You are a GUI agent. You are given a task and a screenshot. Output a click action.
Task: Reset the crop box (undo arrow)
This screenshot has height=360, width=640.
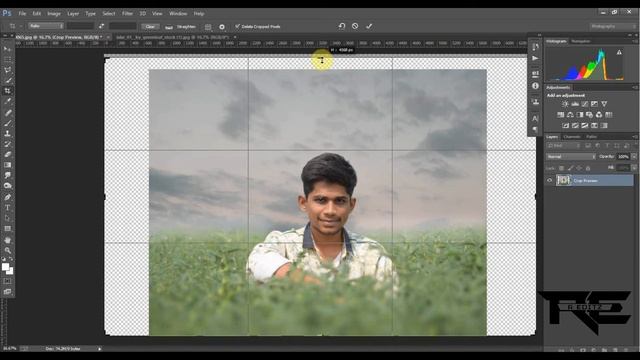tap(342, 26)
